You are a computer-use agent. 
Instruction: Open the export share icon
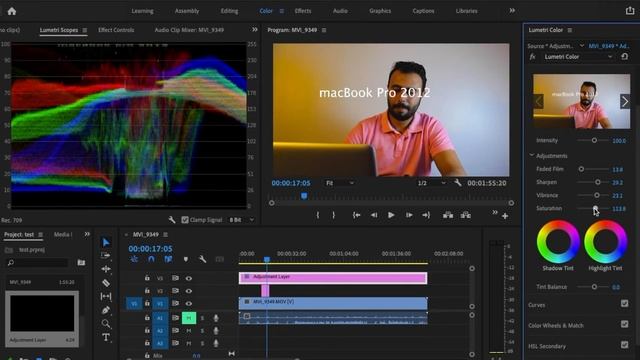point(630,11)
